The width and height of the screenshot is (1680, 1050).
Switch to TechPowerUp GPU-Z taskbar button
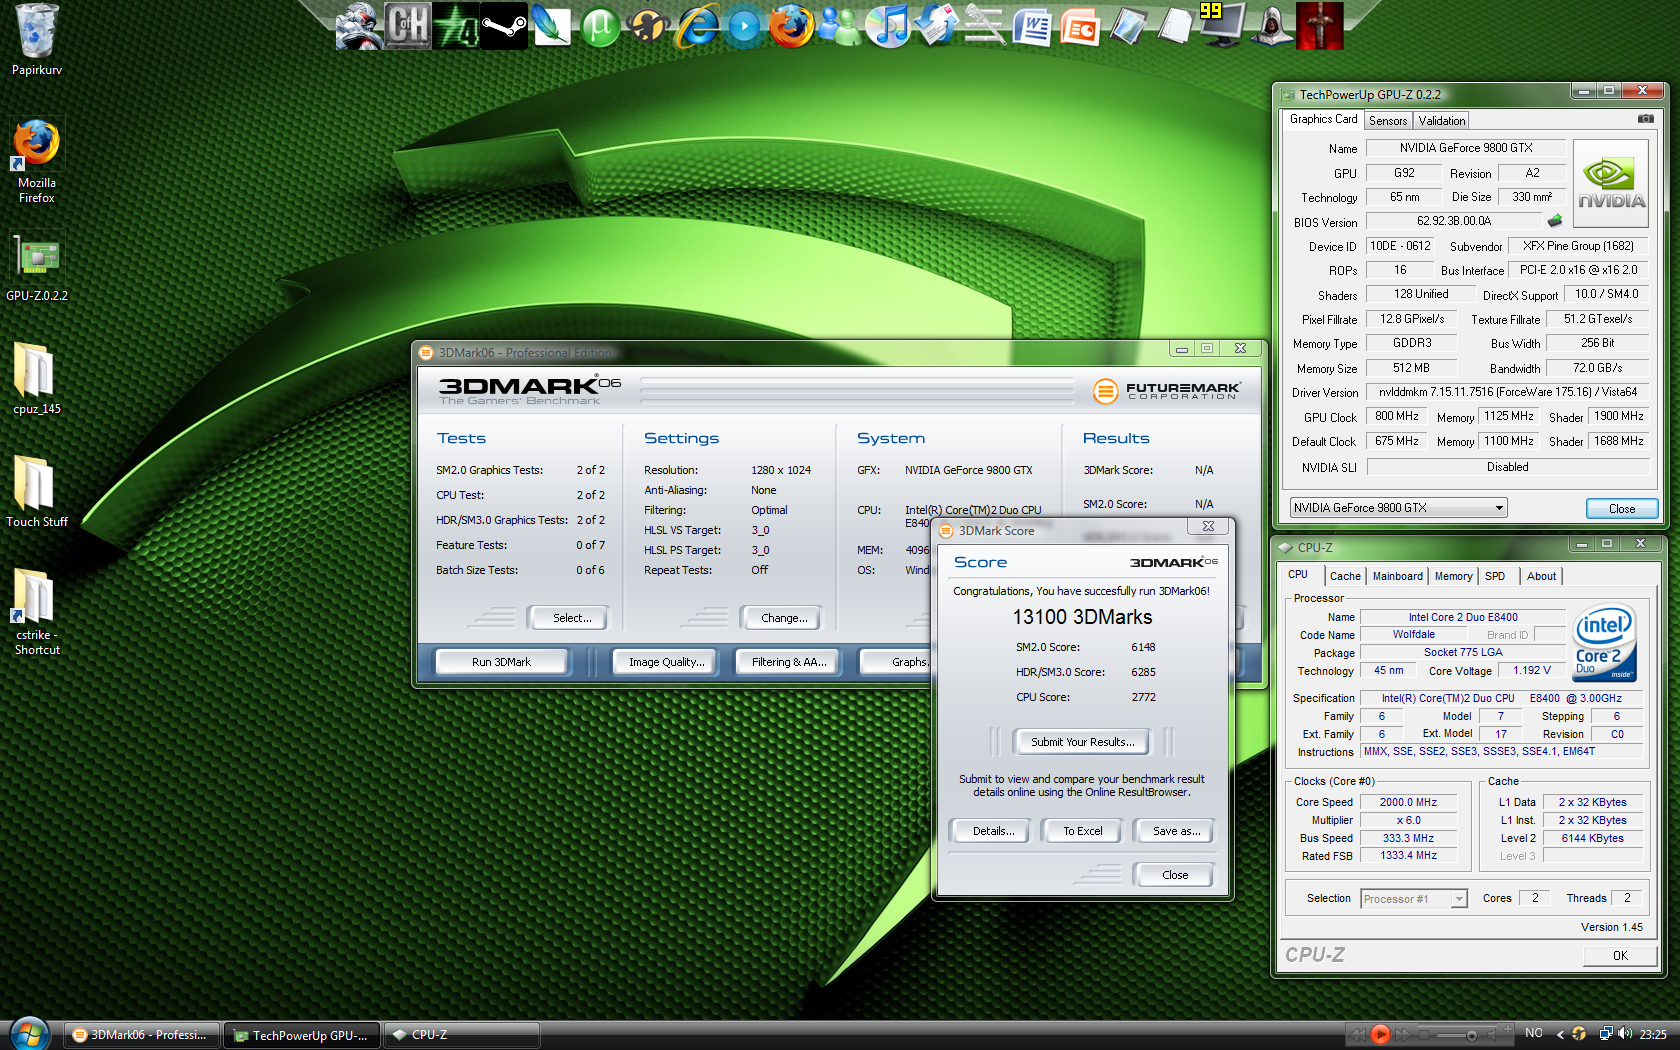pos(301,1035)
